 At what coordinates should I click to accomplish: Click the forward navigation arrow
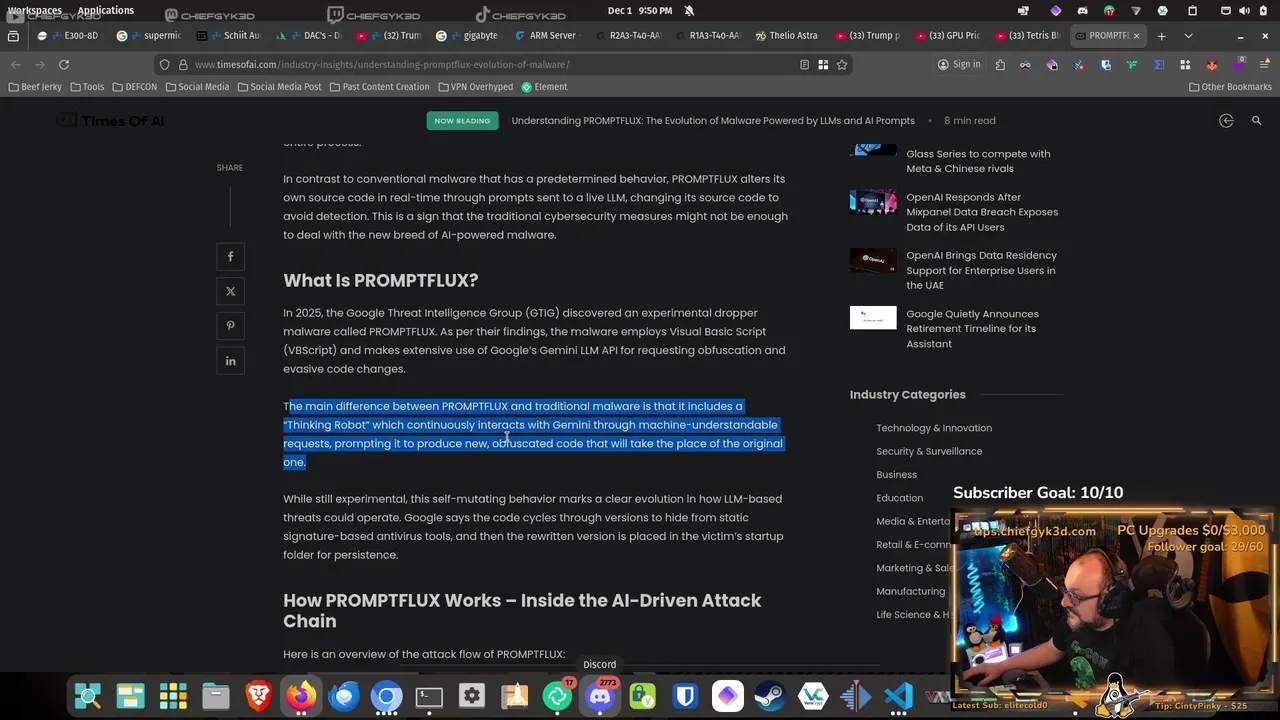click(39, 65)
